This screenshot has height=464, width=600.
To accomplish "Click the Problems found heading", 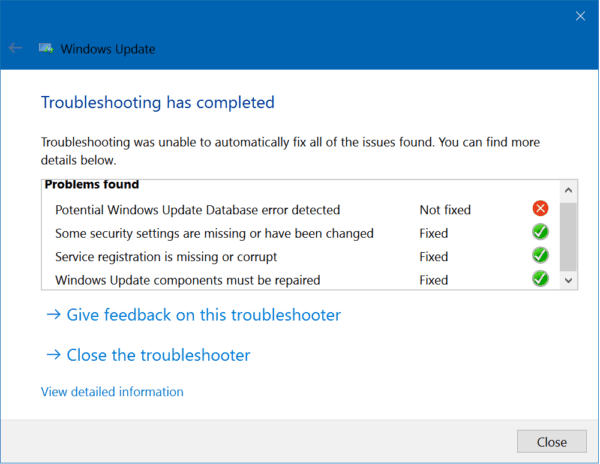I will click(92, 184).
